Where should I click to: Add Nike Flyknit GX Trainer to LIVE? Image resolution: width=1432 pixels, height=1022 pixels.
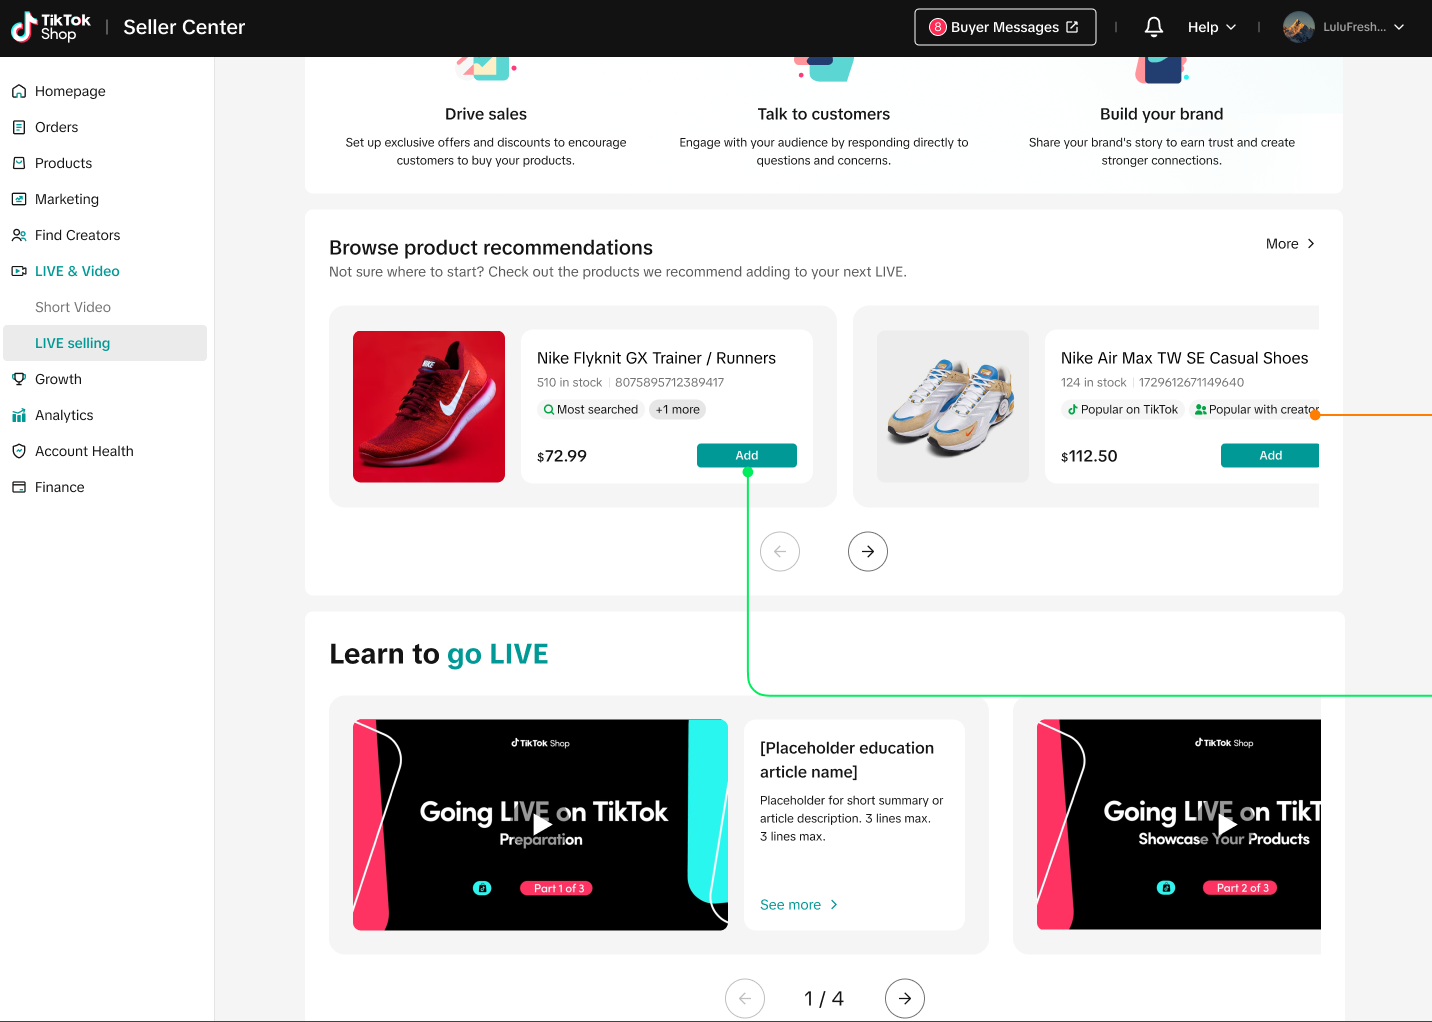point(746,455)
